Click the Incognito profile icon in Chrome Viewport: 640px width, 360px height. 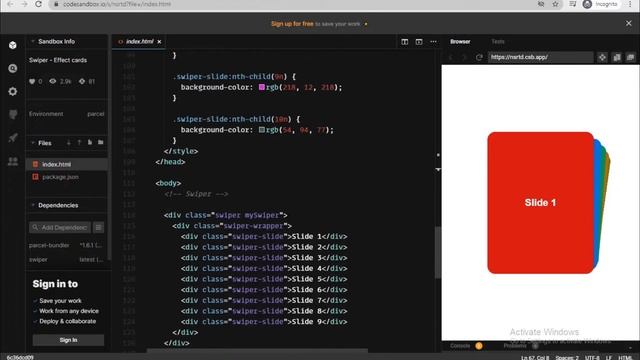click(x=587, y=4)
